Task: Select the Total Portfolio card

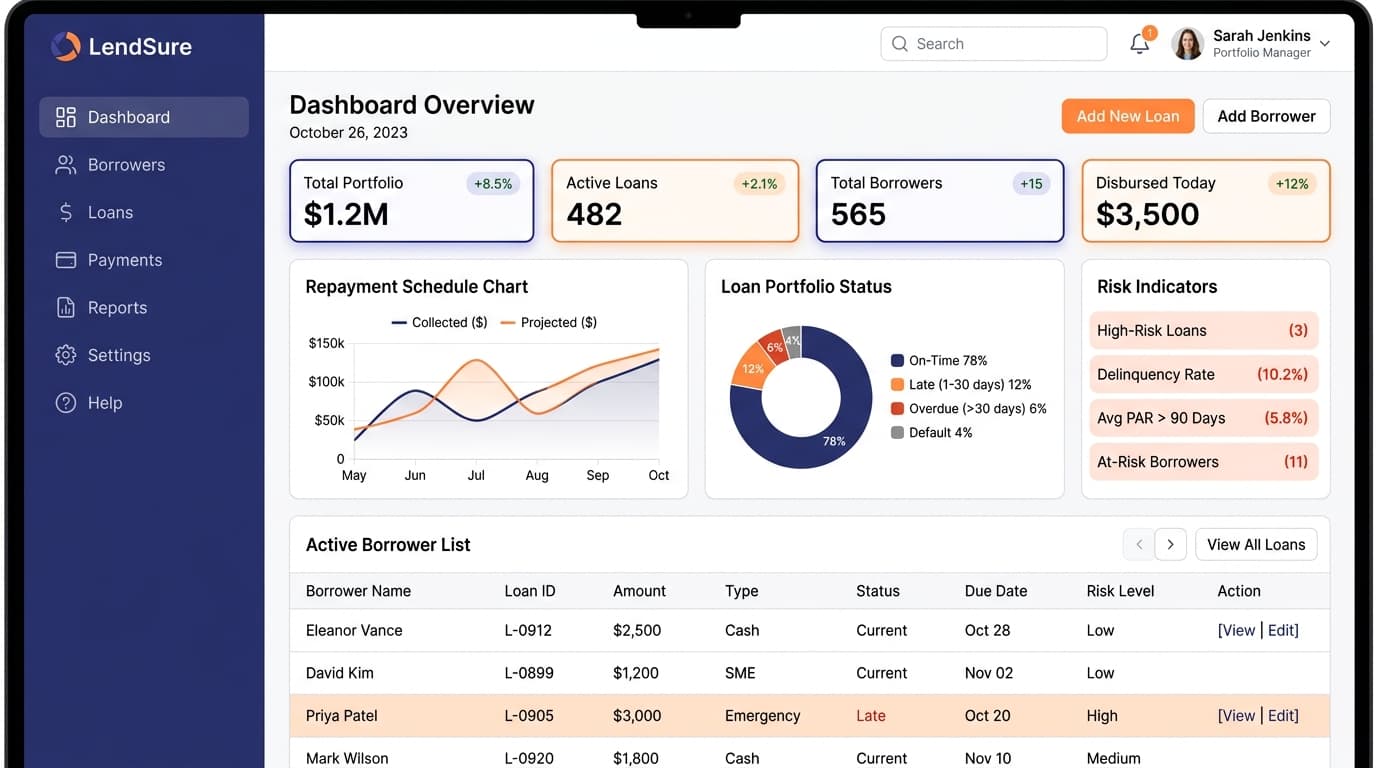Action: tap(412, 201)
